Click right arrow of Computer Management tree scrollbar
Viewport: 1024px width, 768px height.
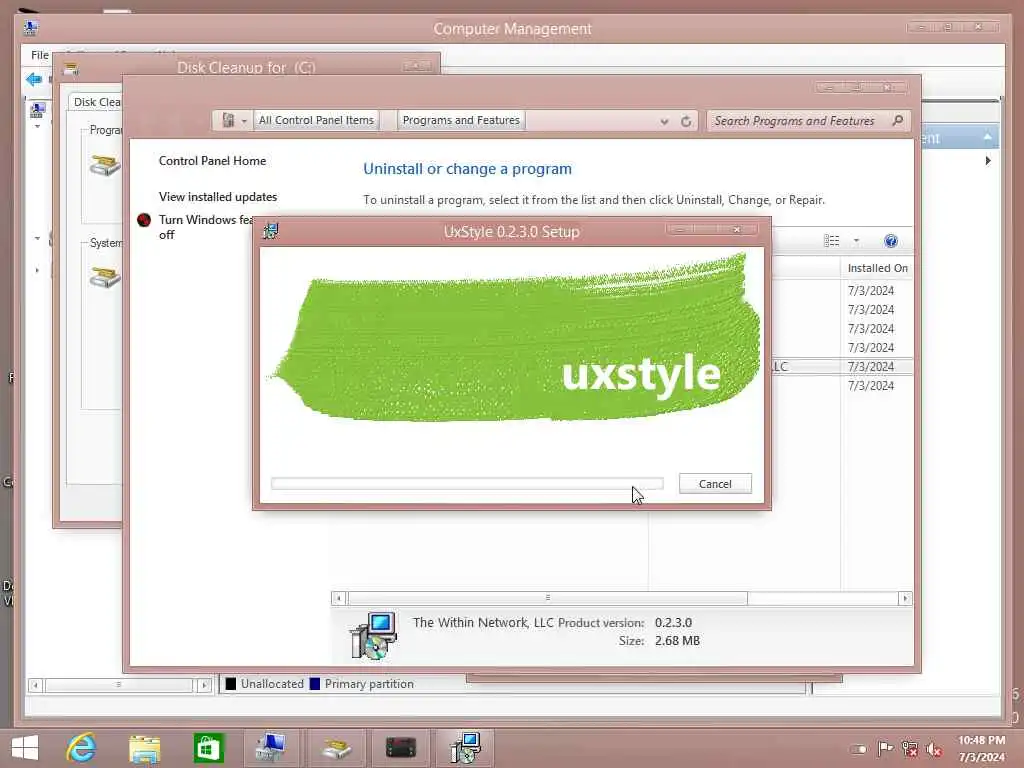click(x=204, y=685)
